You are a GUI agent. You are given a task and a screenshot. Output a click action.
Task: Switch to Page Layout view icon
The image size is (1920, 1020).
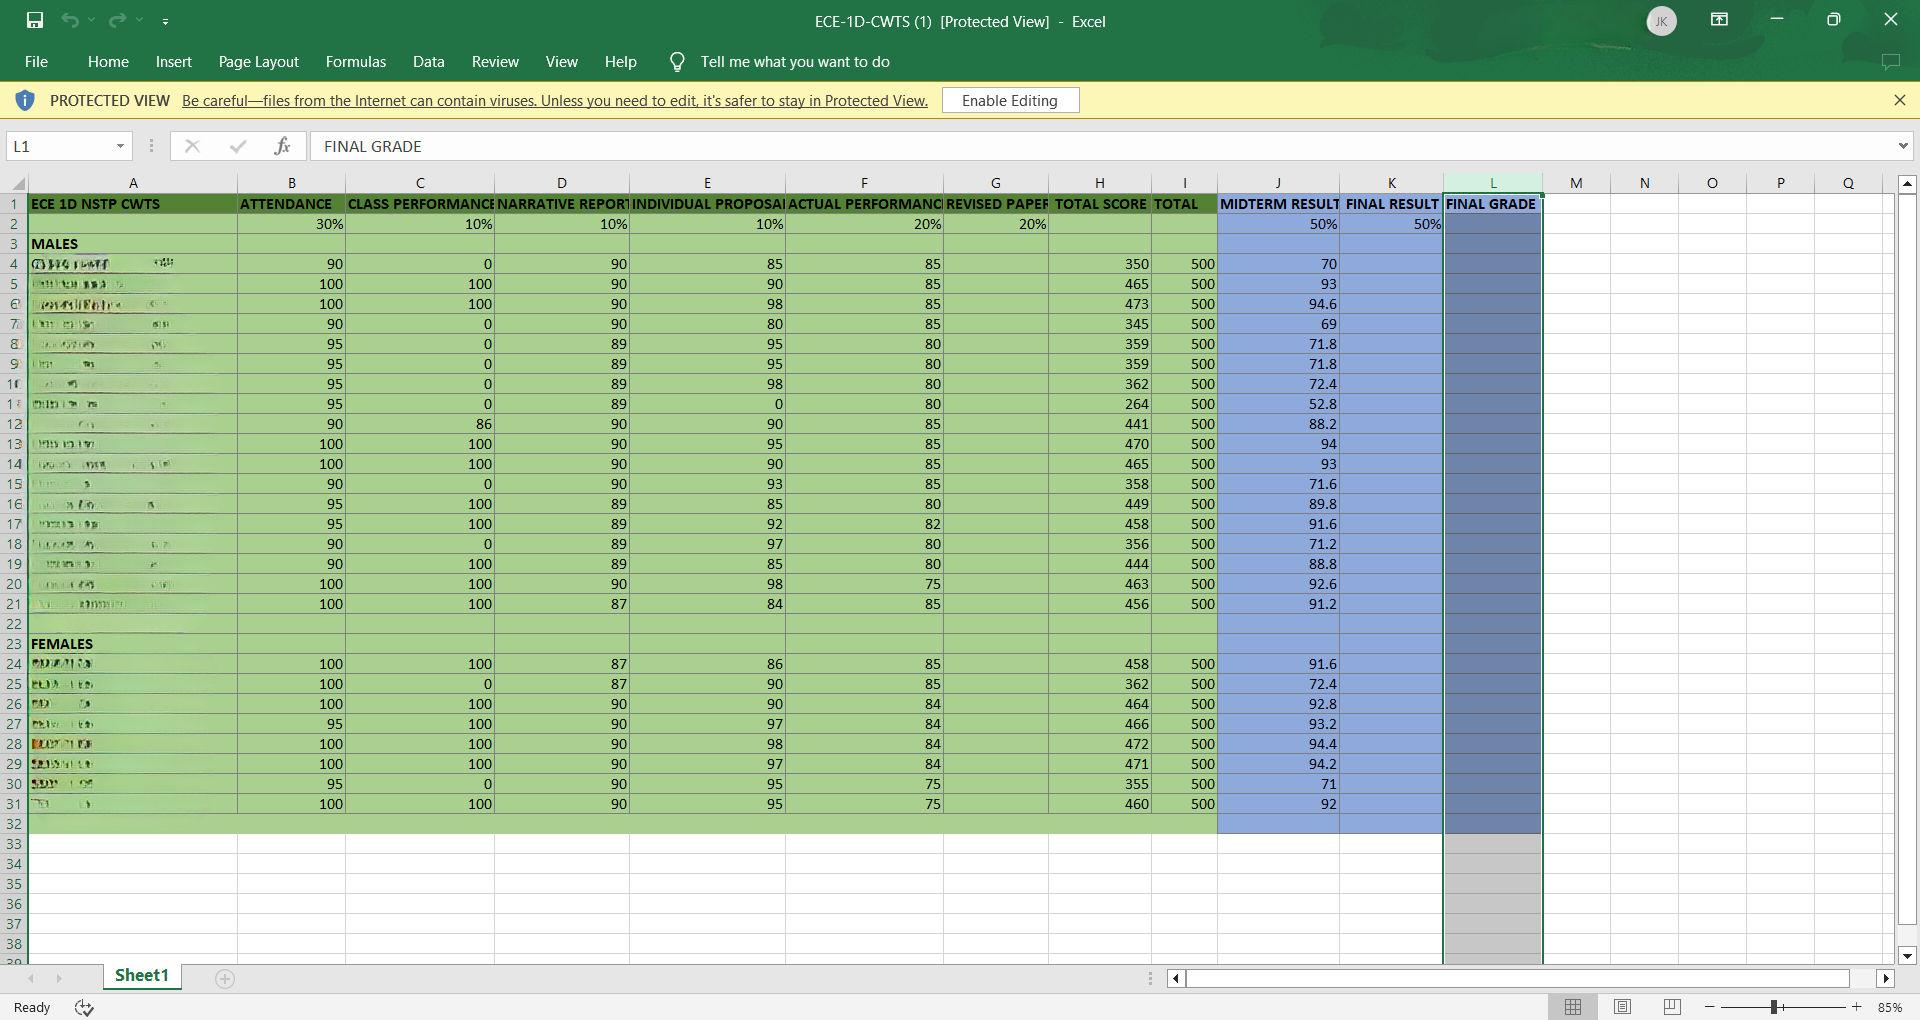point(1623,1007)
